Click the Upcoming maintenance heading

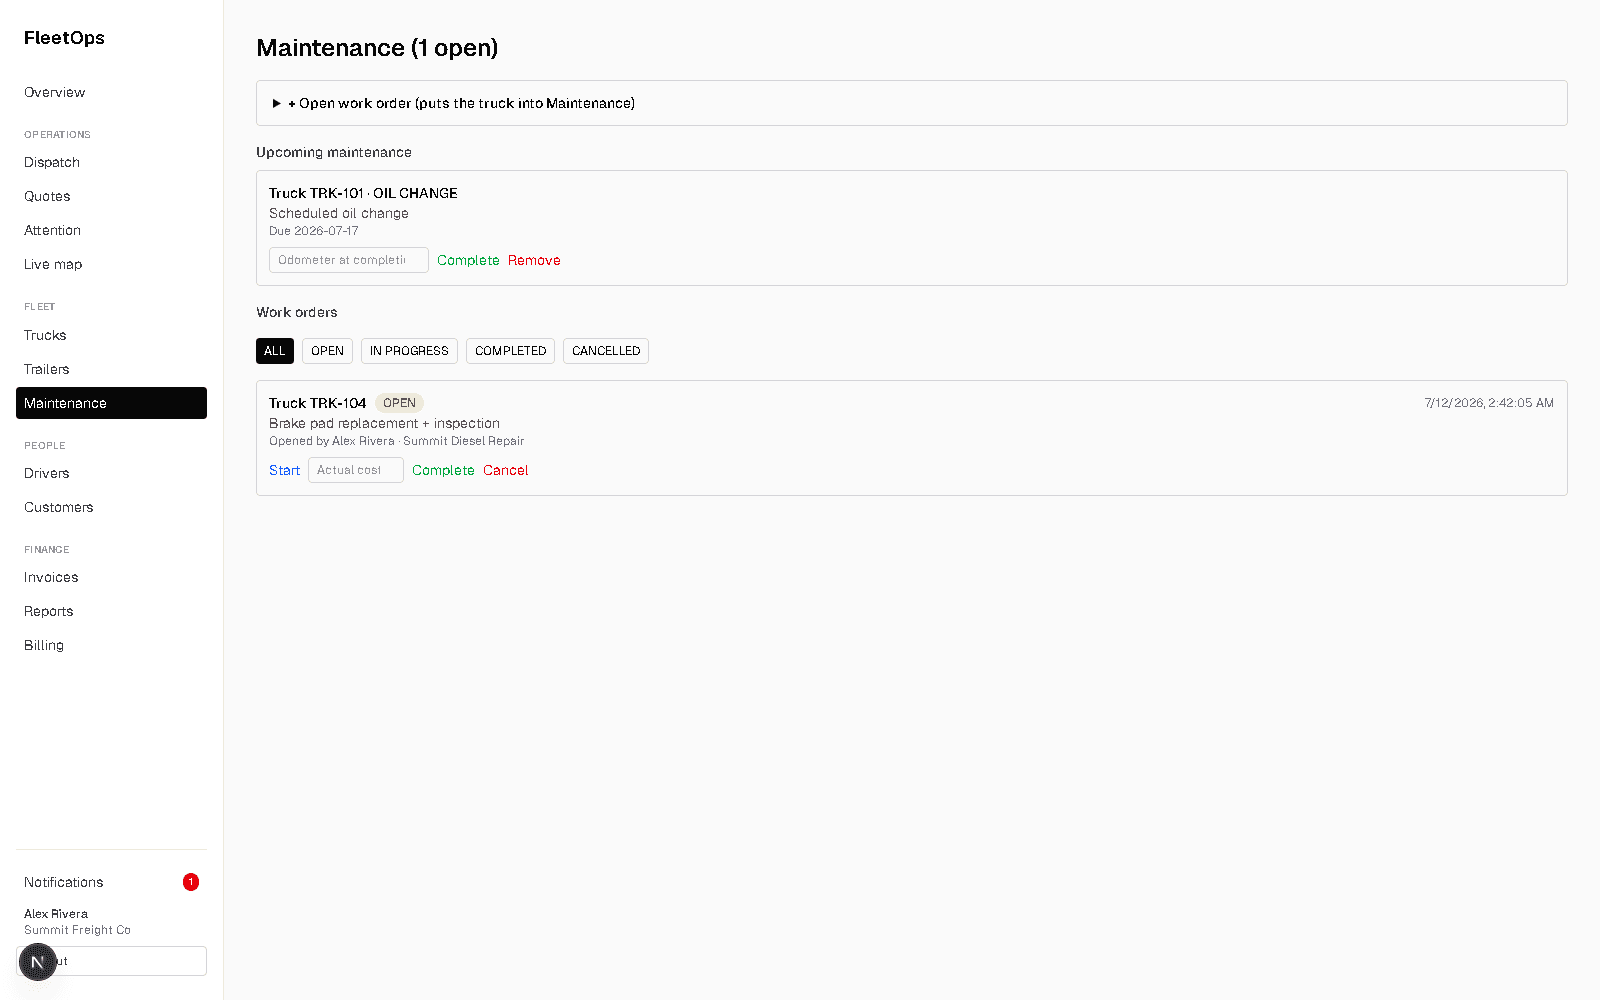click(334, 152)
